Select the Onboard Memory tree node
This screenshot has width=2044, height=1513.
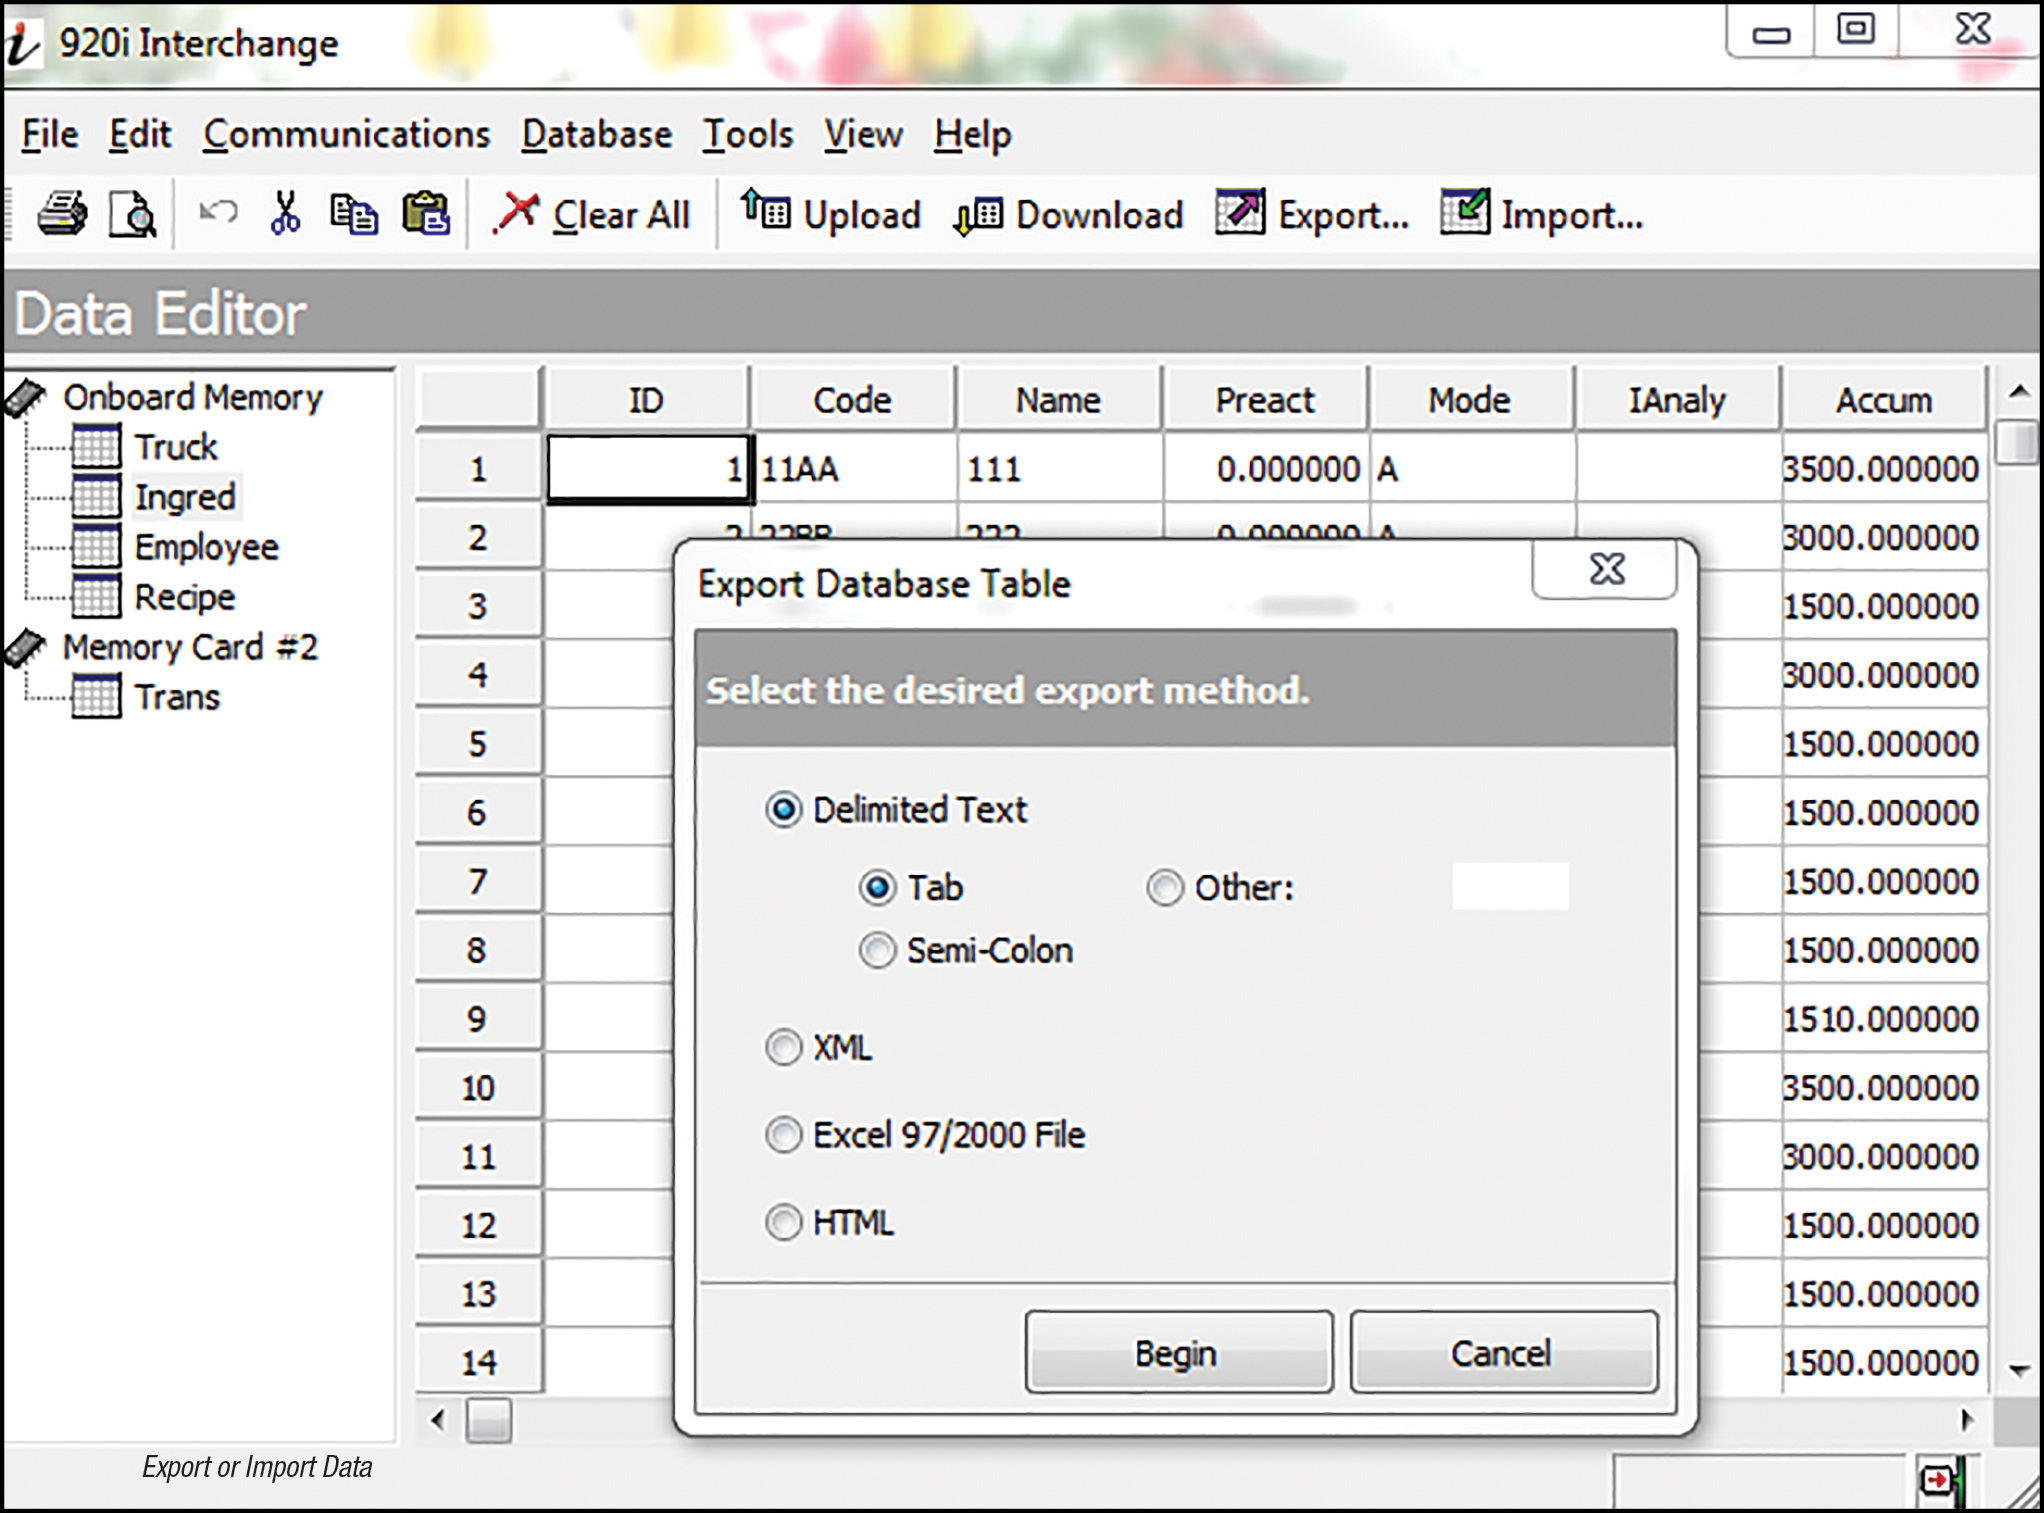tap(192, 397)
